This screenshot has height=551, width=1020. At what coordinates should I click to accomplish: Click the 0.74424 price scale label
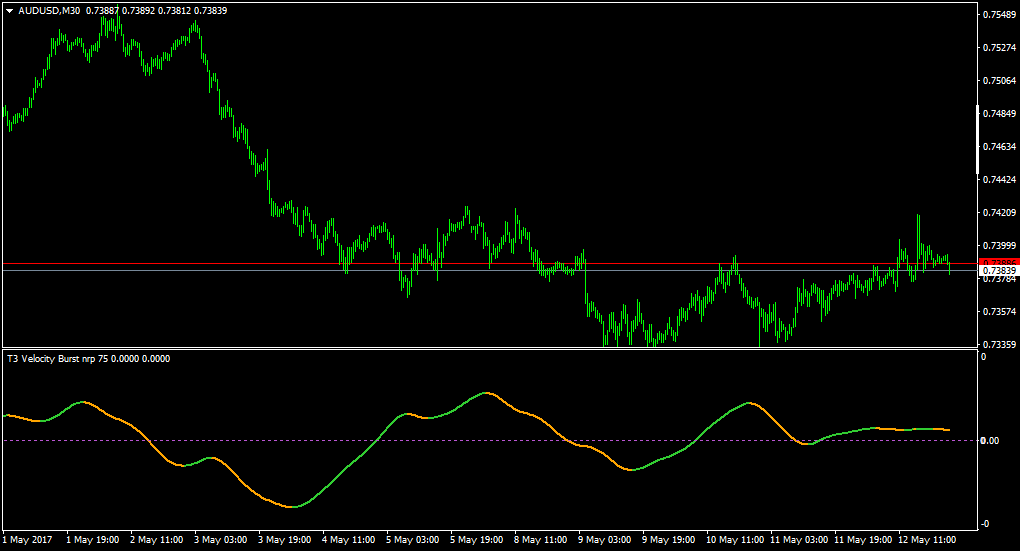(x=999, y=179)
